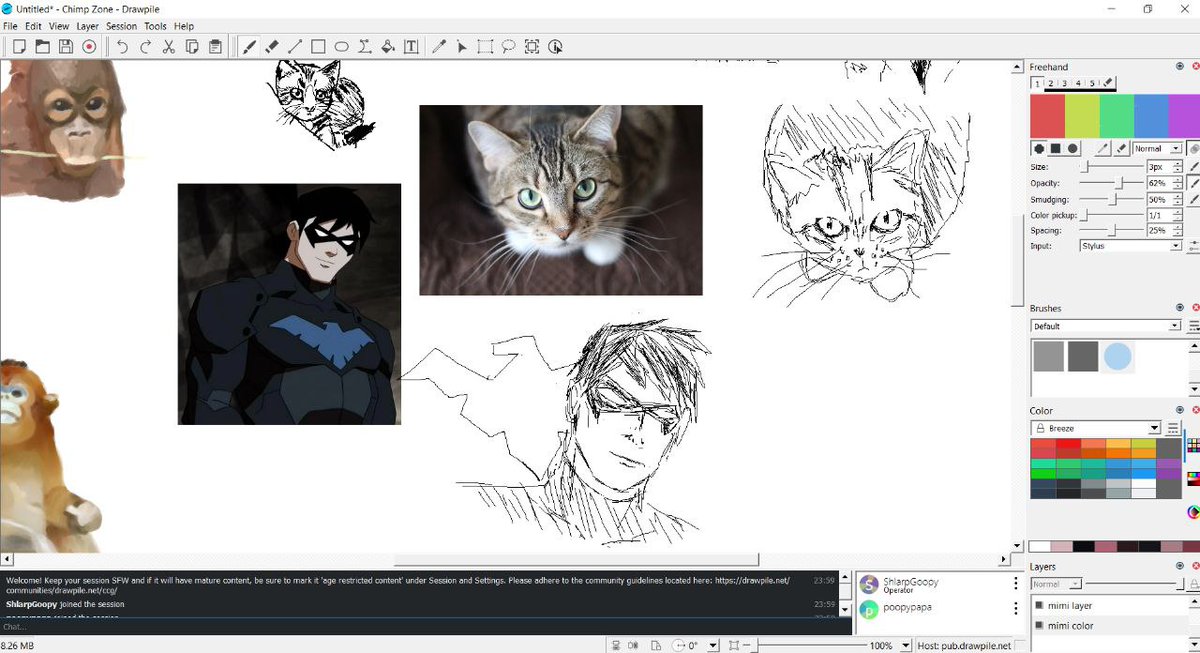Start recording with the red record icon

click(x=89, y=46)
